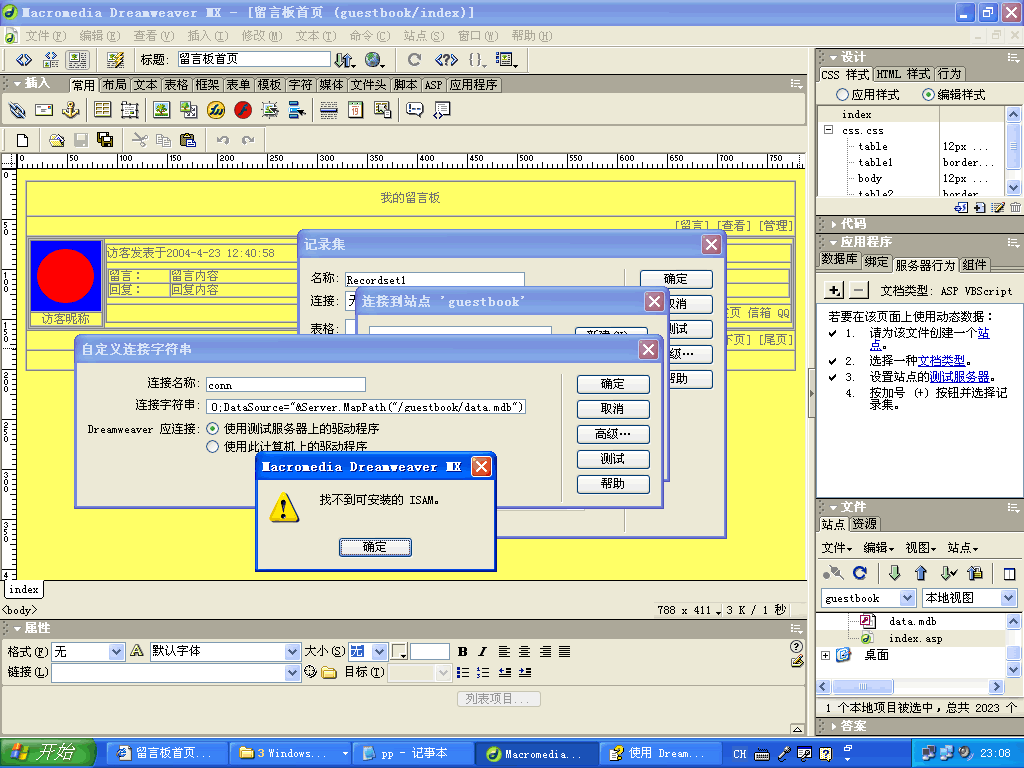Image resolution: width=1024 pixels, height=768 pixels.
Task: Collapse the 应用程序 panel group
Action: 833,242
